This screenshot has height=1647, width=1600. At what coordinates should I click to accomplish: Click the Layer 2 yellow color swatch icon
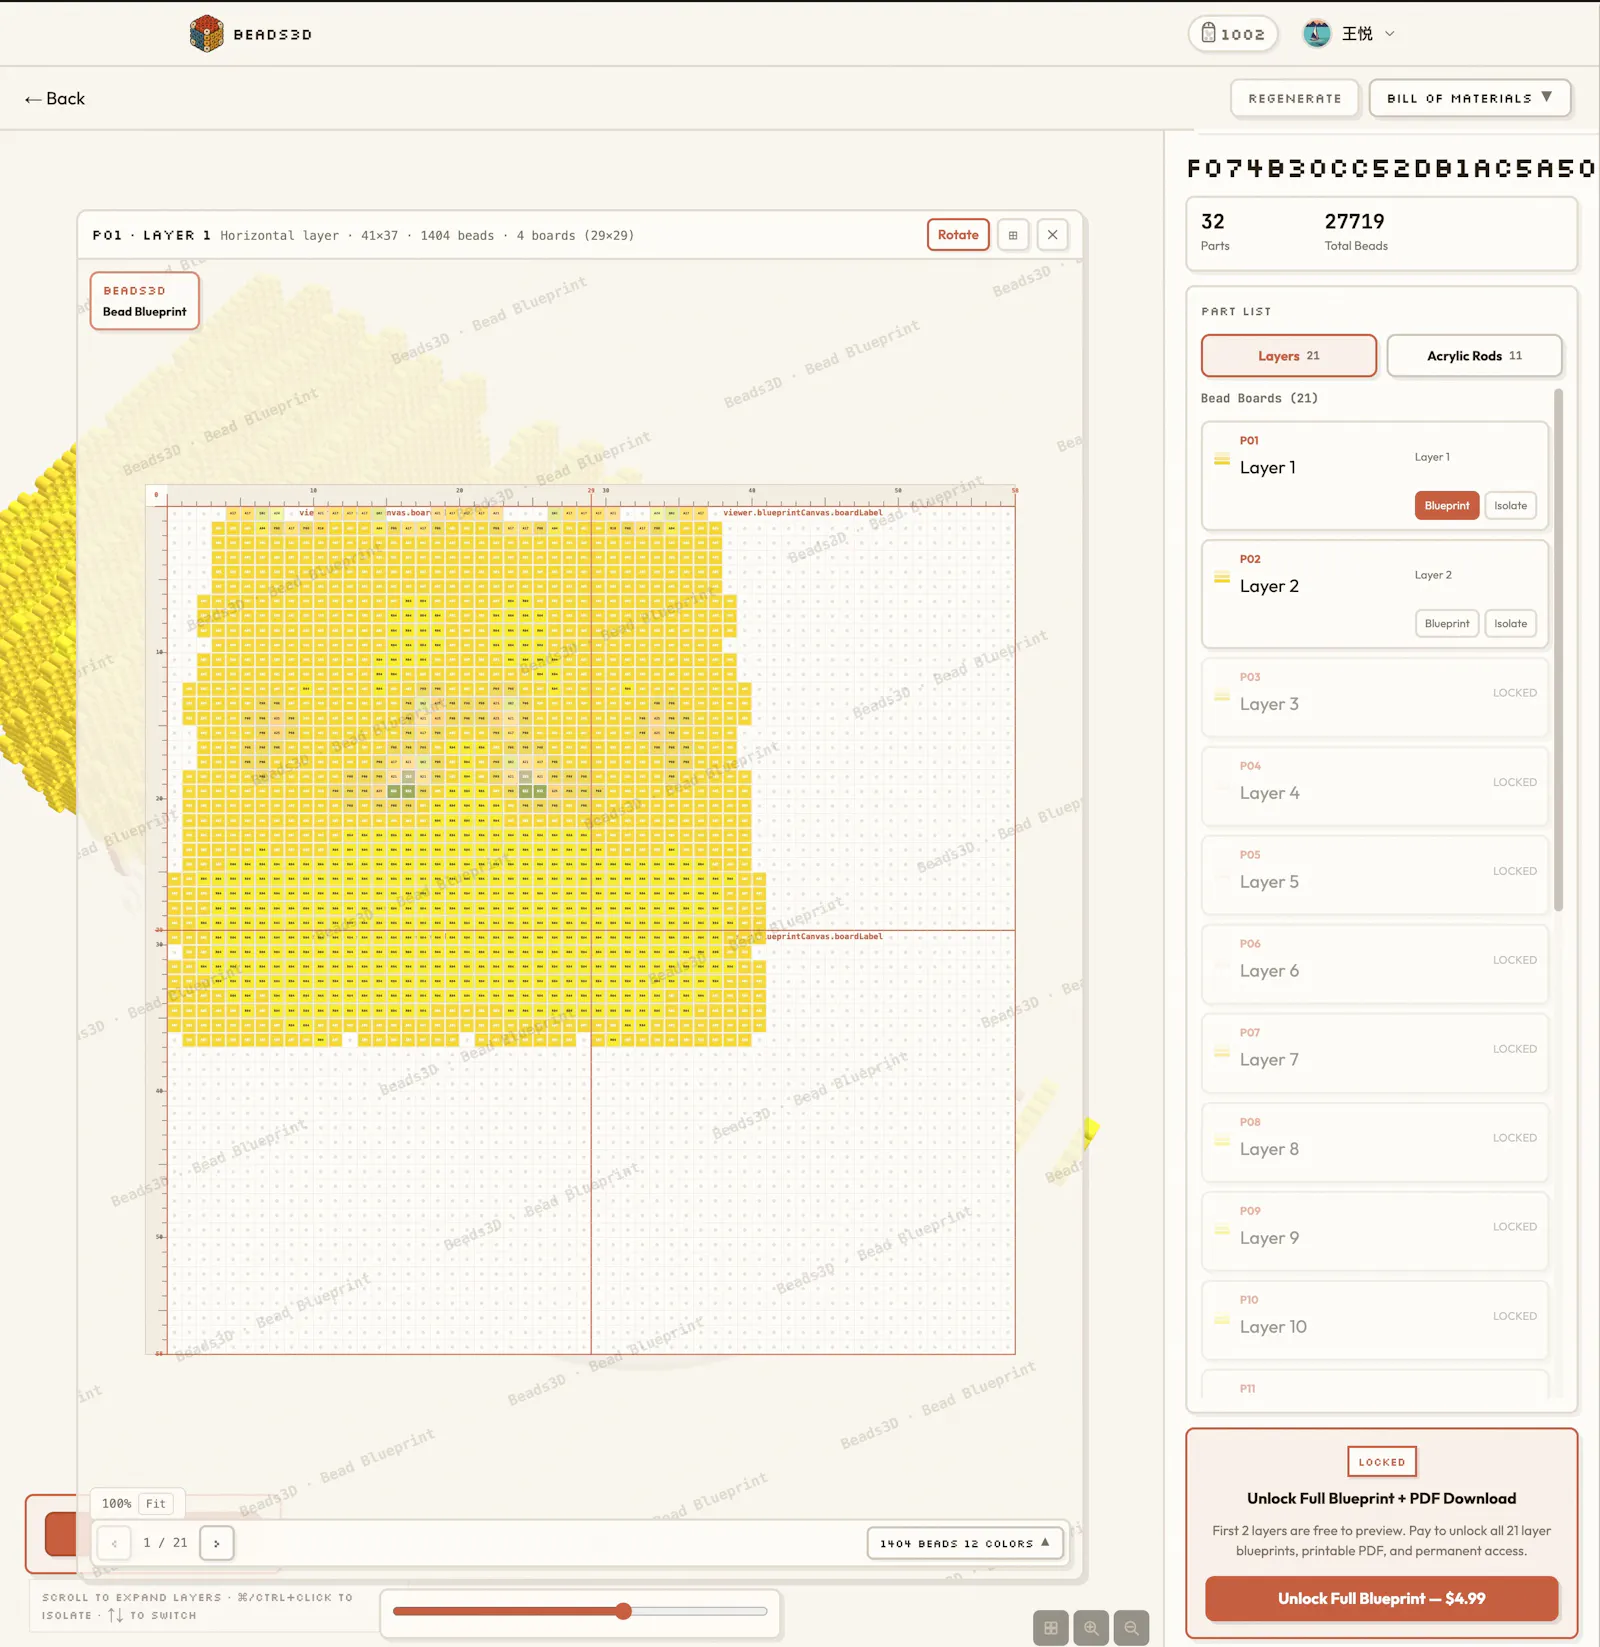(x=1222, y=577)
